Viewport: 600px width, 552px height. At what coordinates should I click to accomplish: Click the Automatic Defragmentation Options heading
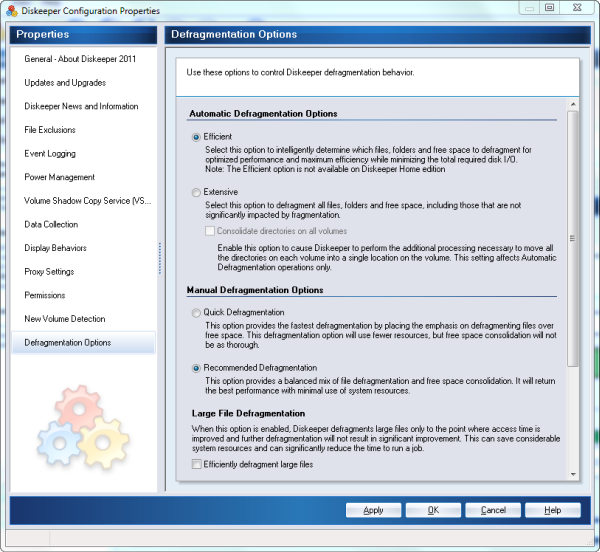tap(263, 114)
